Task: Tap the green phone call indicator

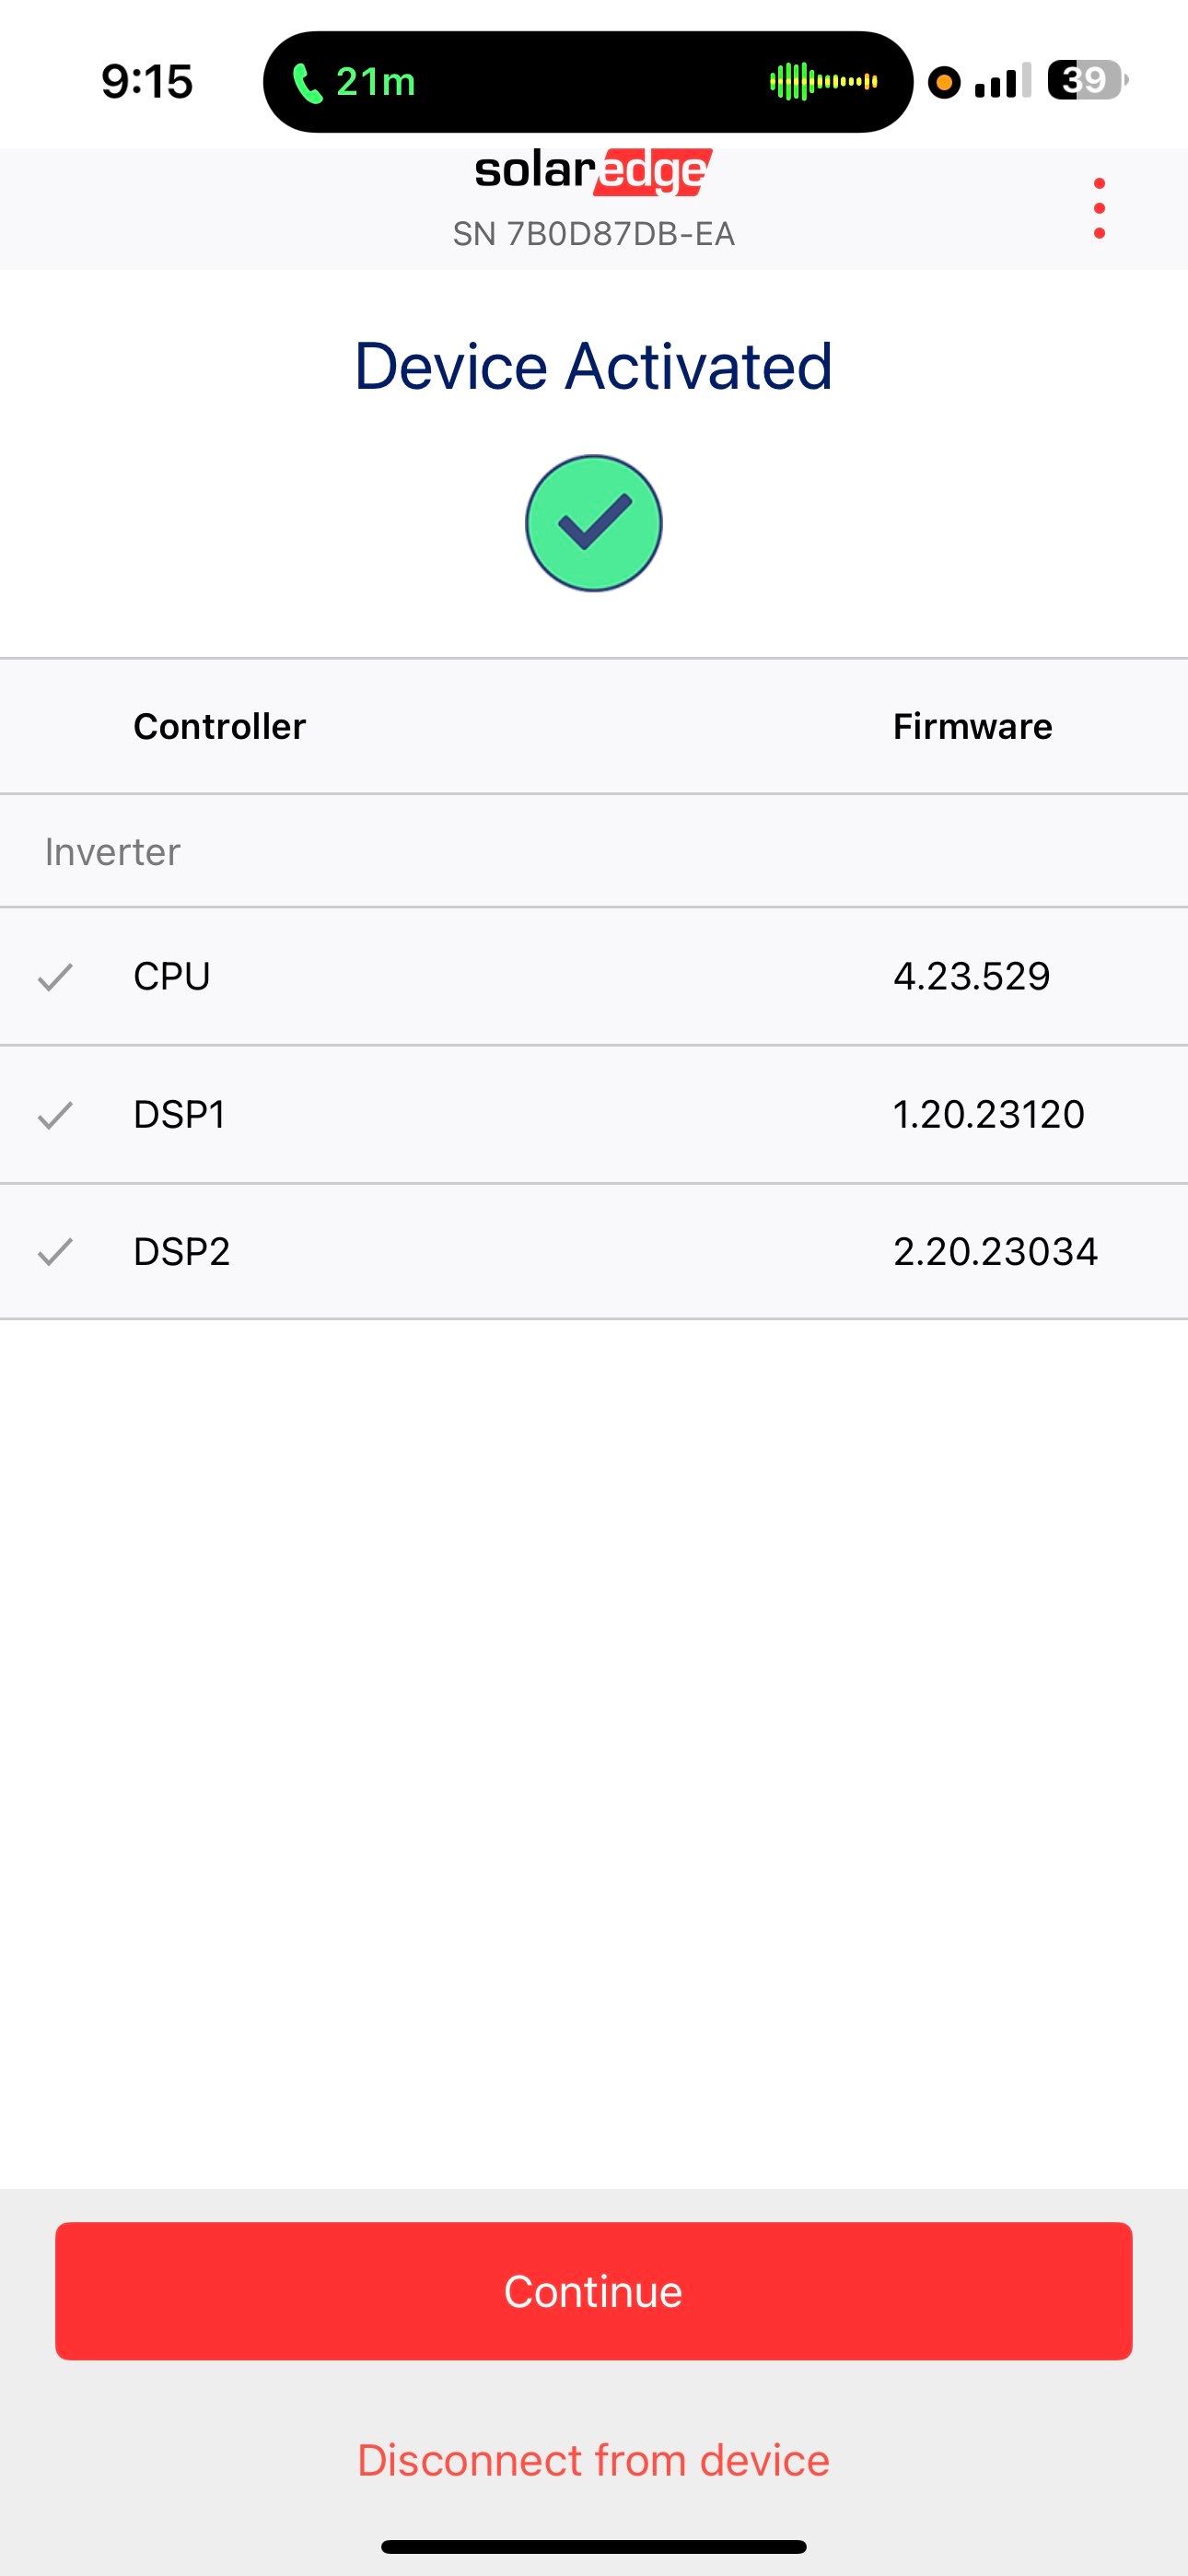Action: point(354,82)
